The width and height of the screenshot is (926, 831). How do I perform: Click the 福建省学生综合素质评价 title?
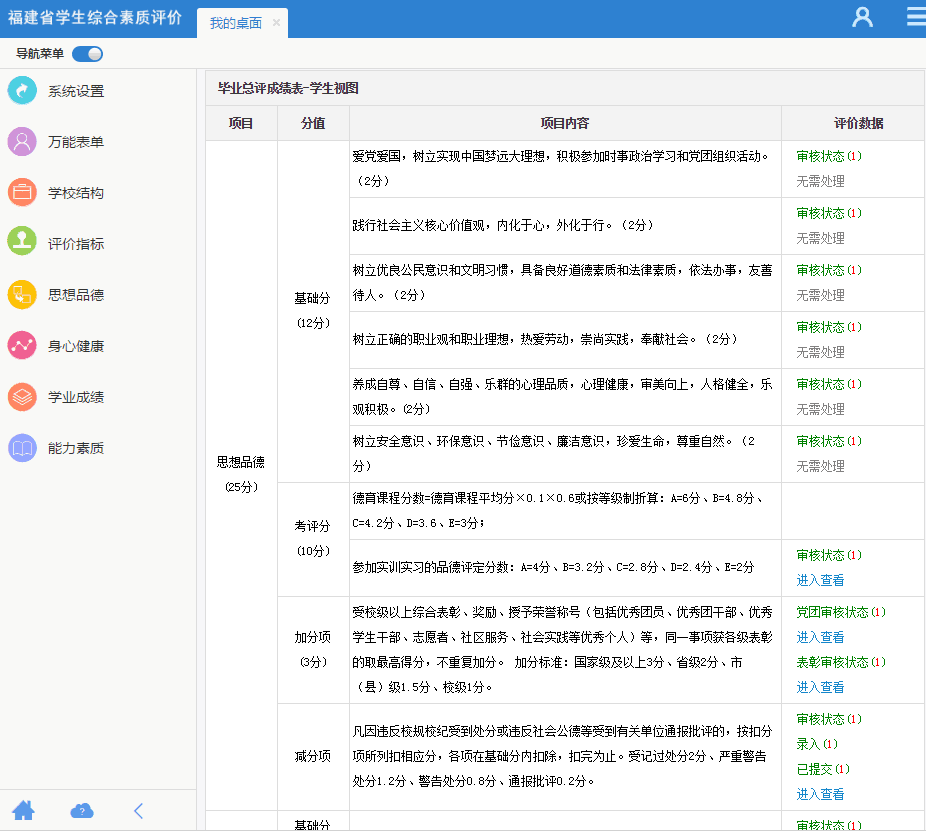[95, 17]
